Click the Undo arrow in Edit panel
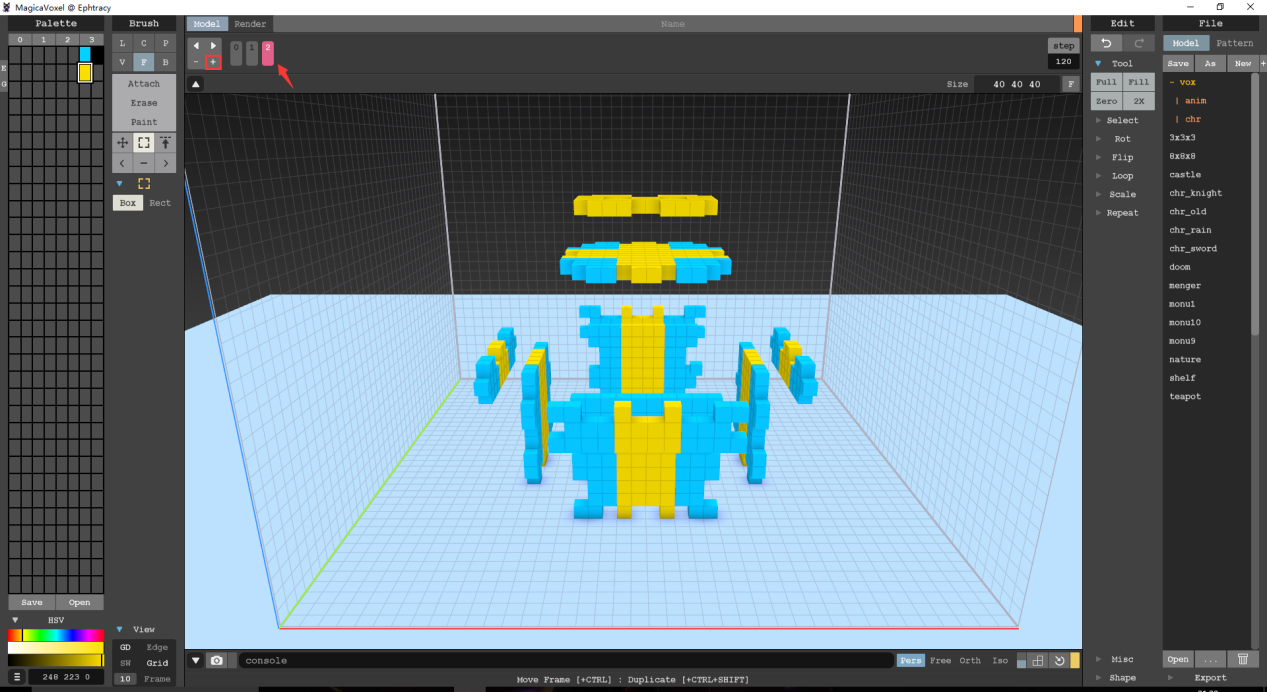Screen dimensions: 1267x692 [x=1106, y=43]
